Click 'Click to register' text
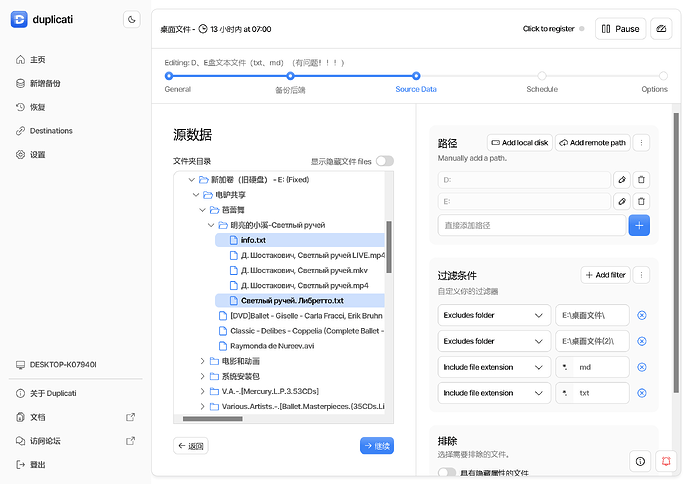Screen dimensions: 690x484 (548, 29)
